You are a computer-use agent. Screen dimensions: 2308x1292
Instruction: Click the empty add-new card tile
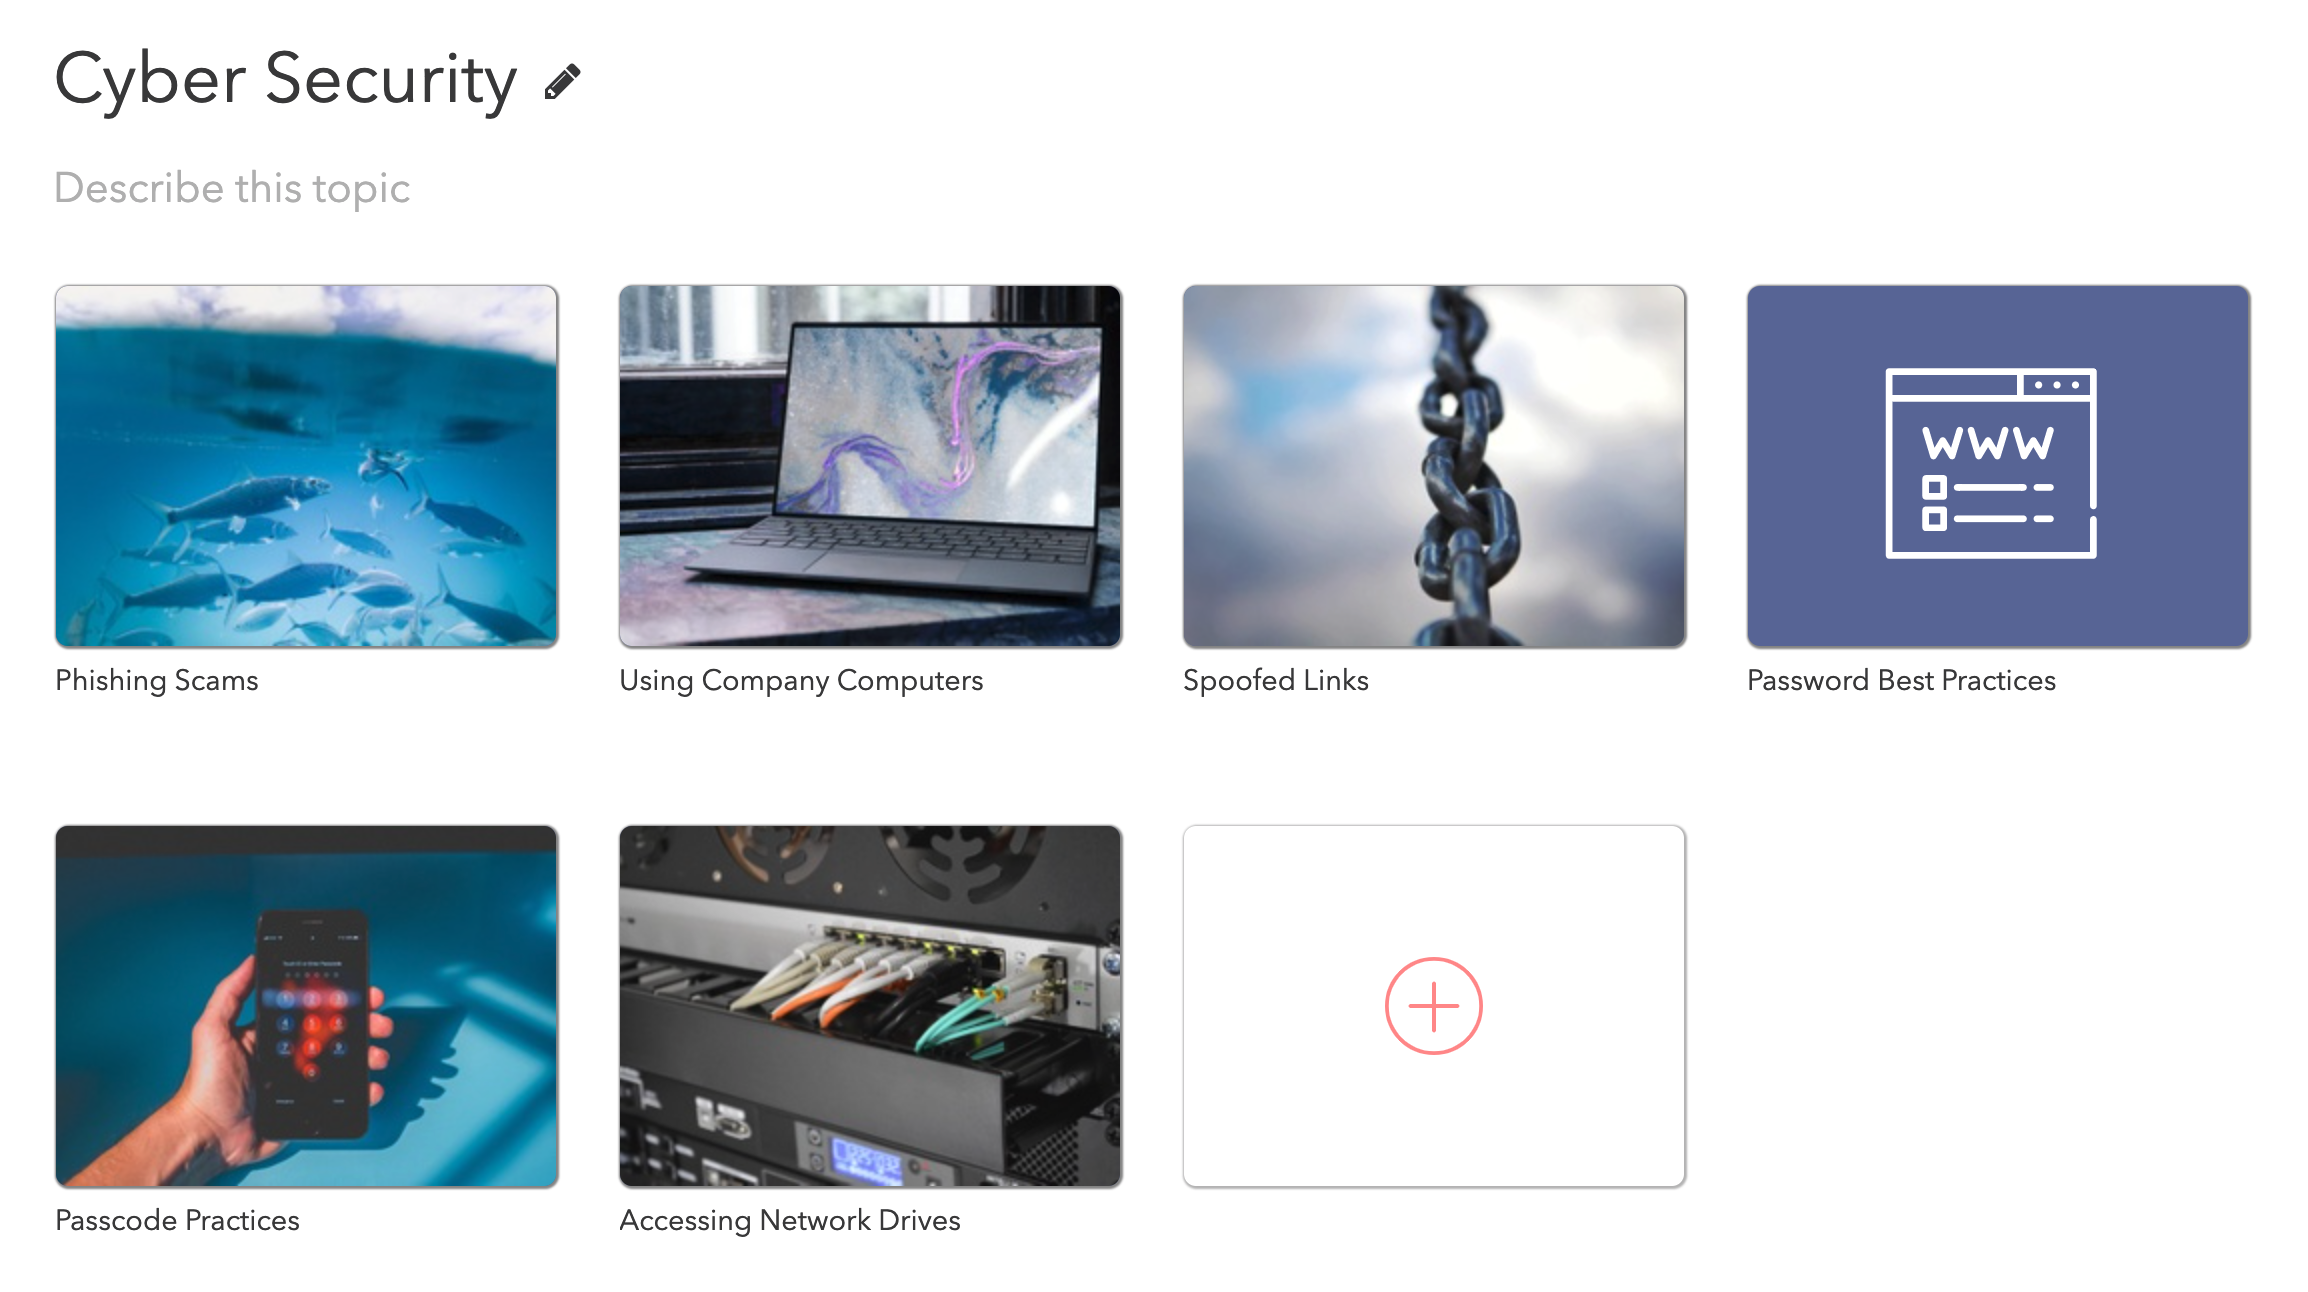(1434, 1006)
